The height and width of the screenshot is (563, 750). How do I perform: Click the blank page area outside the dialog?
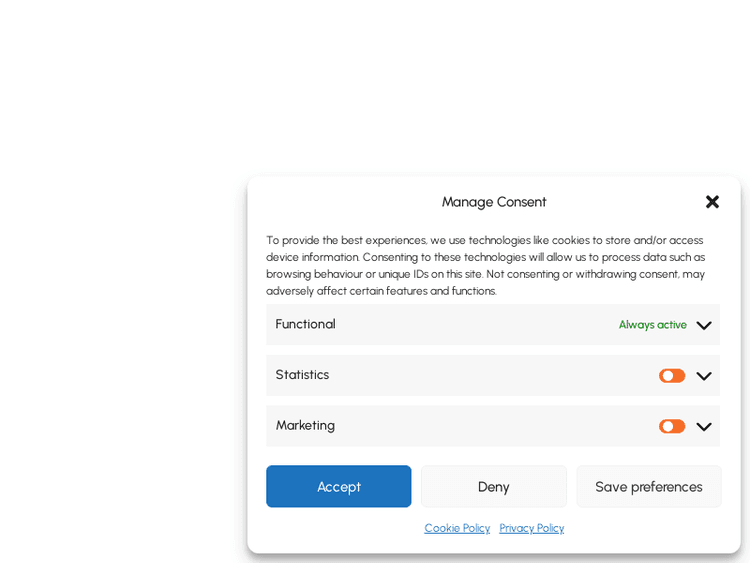coord(120,300)
